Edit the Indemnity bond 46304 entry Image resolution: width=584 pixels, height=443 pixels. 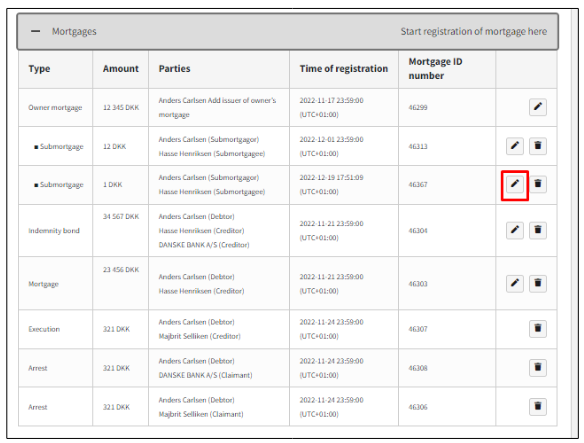(515, 230)
